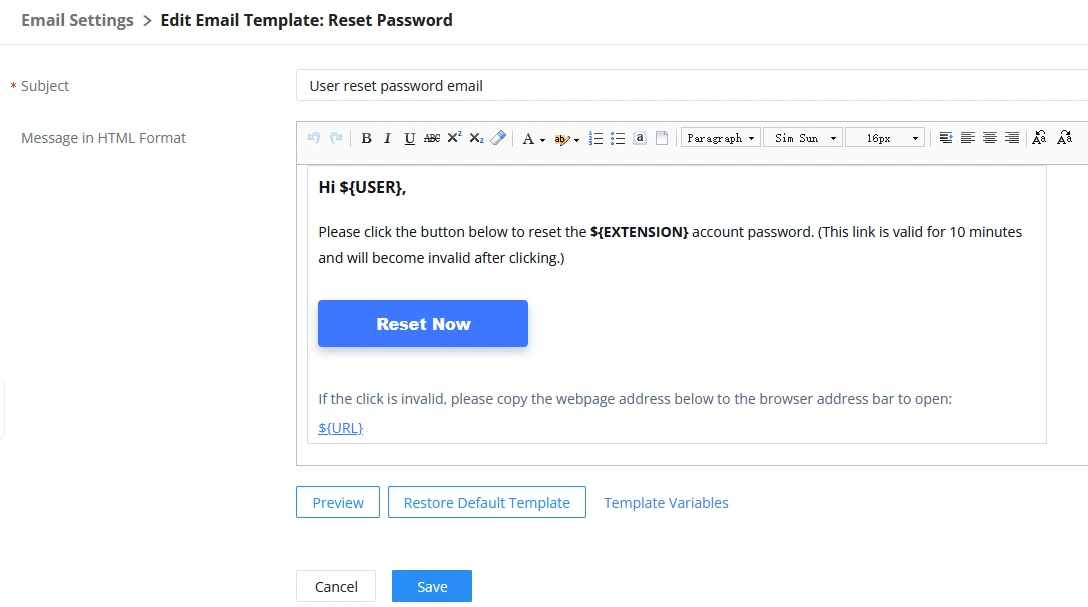Click the Preview button

[x=338, y=502]
